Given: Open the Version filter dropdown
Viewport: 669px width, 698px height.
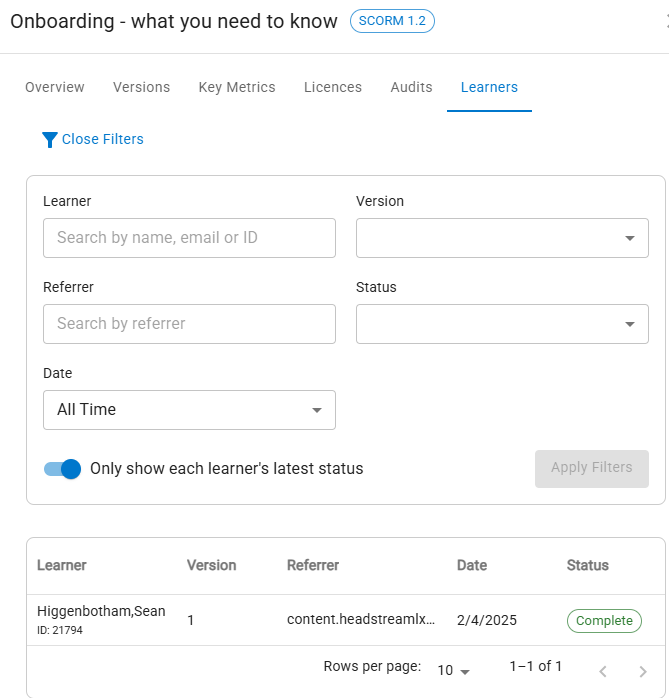Looking at the screenshot, I should [x=502, y=238].
